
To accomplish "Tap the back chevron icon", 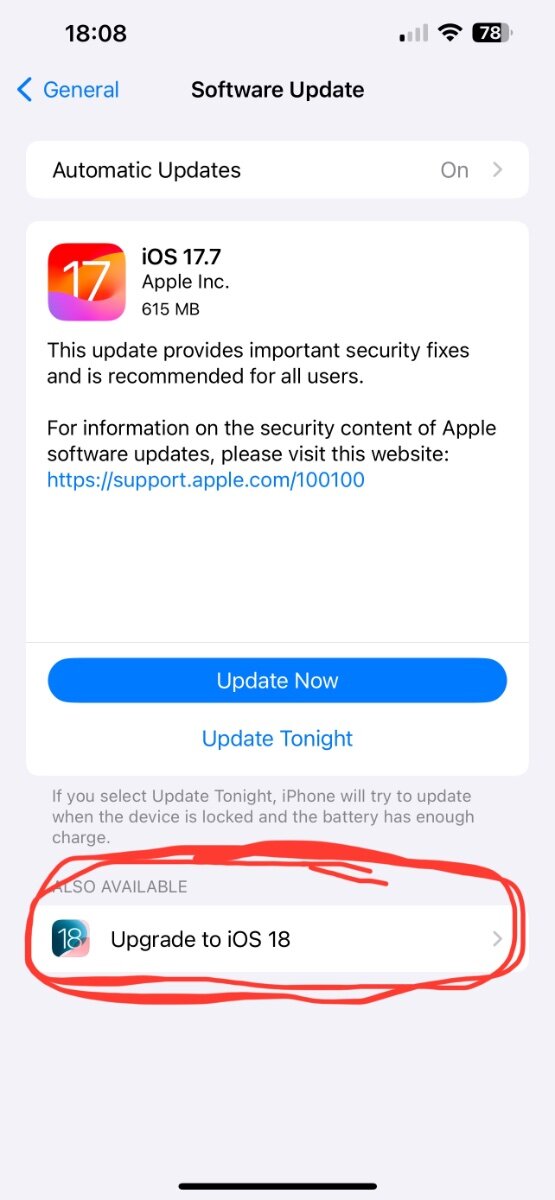I will (x=25, y=90).
